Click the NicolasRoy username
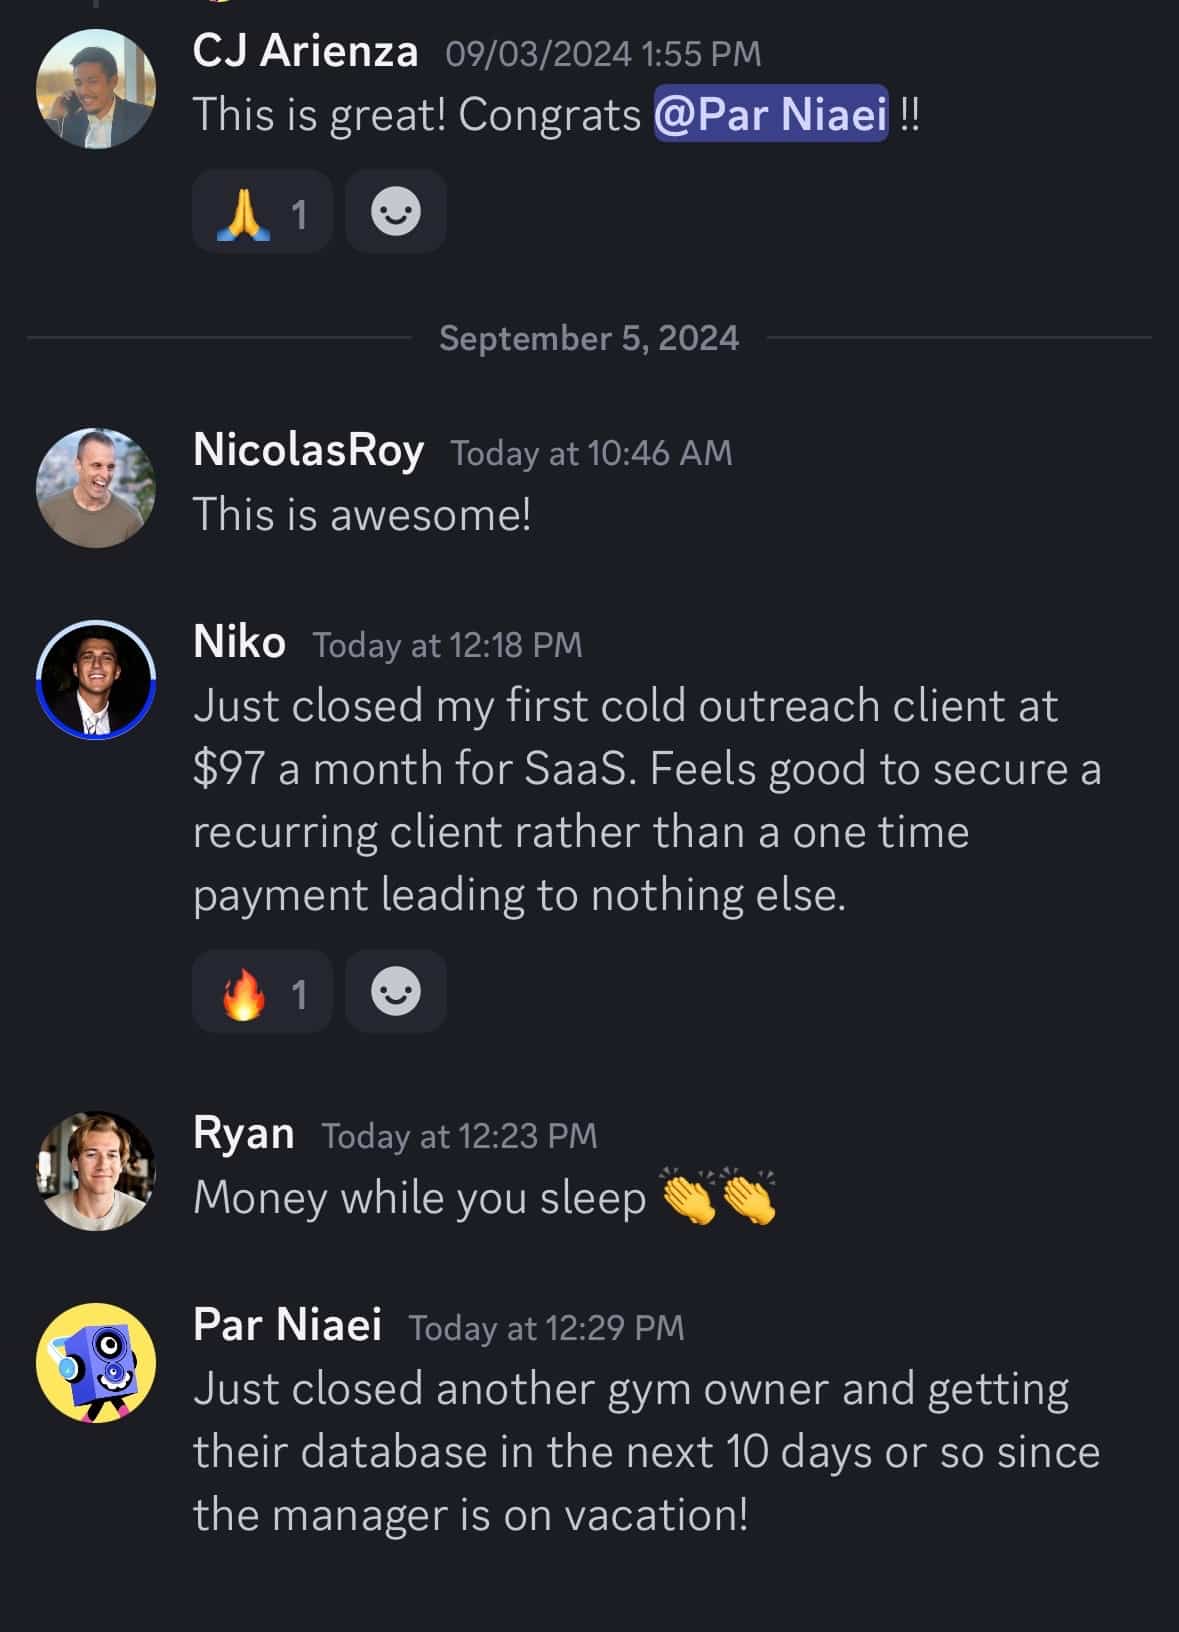Screen dimensions: 1179x1632 pyautogui.click(x=308, y=450)
